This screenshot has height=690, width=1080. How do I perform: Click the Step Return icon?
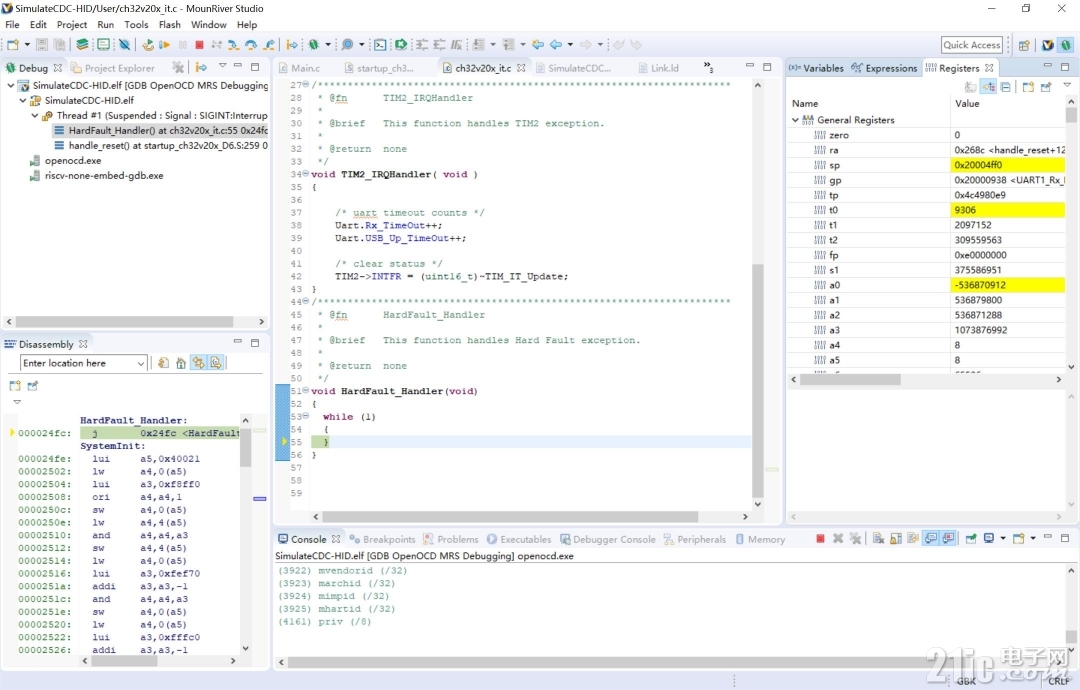[x=269, y=45]
